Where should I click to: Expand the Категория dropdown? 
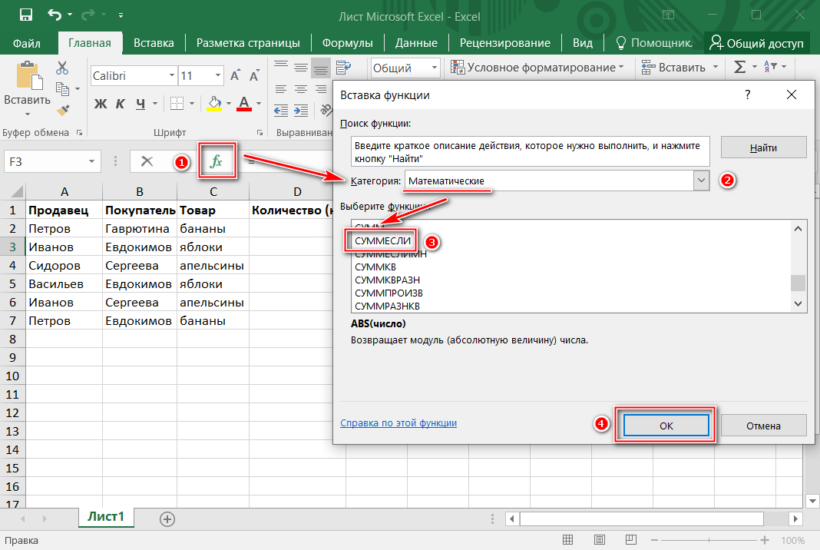coord(700,180)
